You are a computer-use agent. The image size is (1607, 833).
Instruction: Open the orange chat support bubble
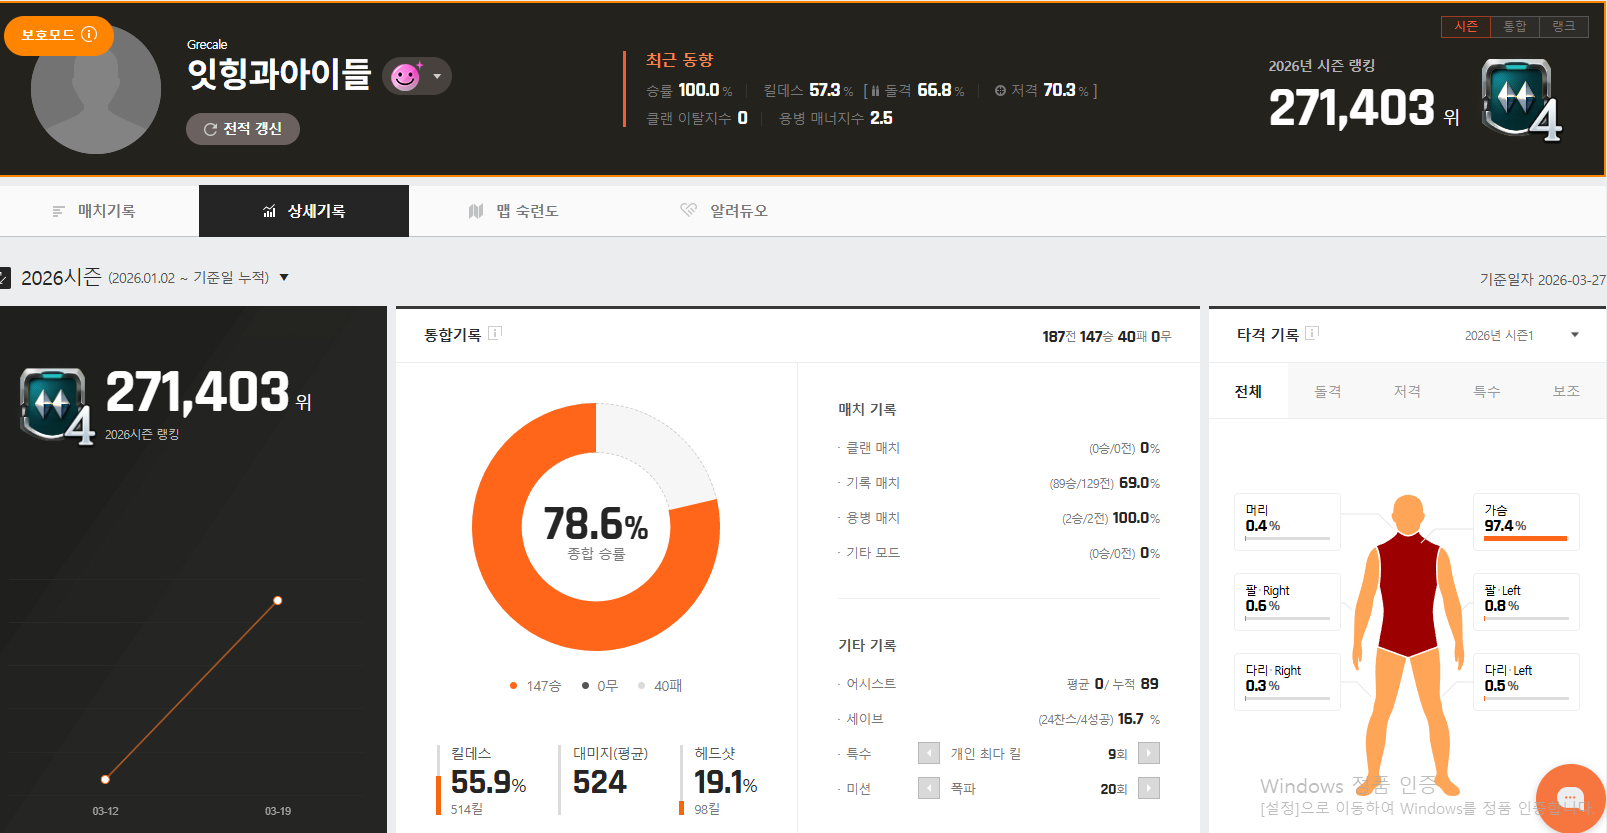pos(1570,798)
